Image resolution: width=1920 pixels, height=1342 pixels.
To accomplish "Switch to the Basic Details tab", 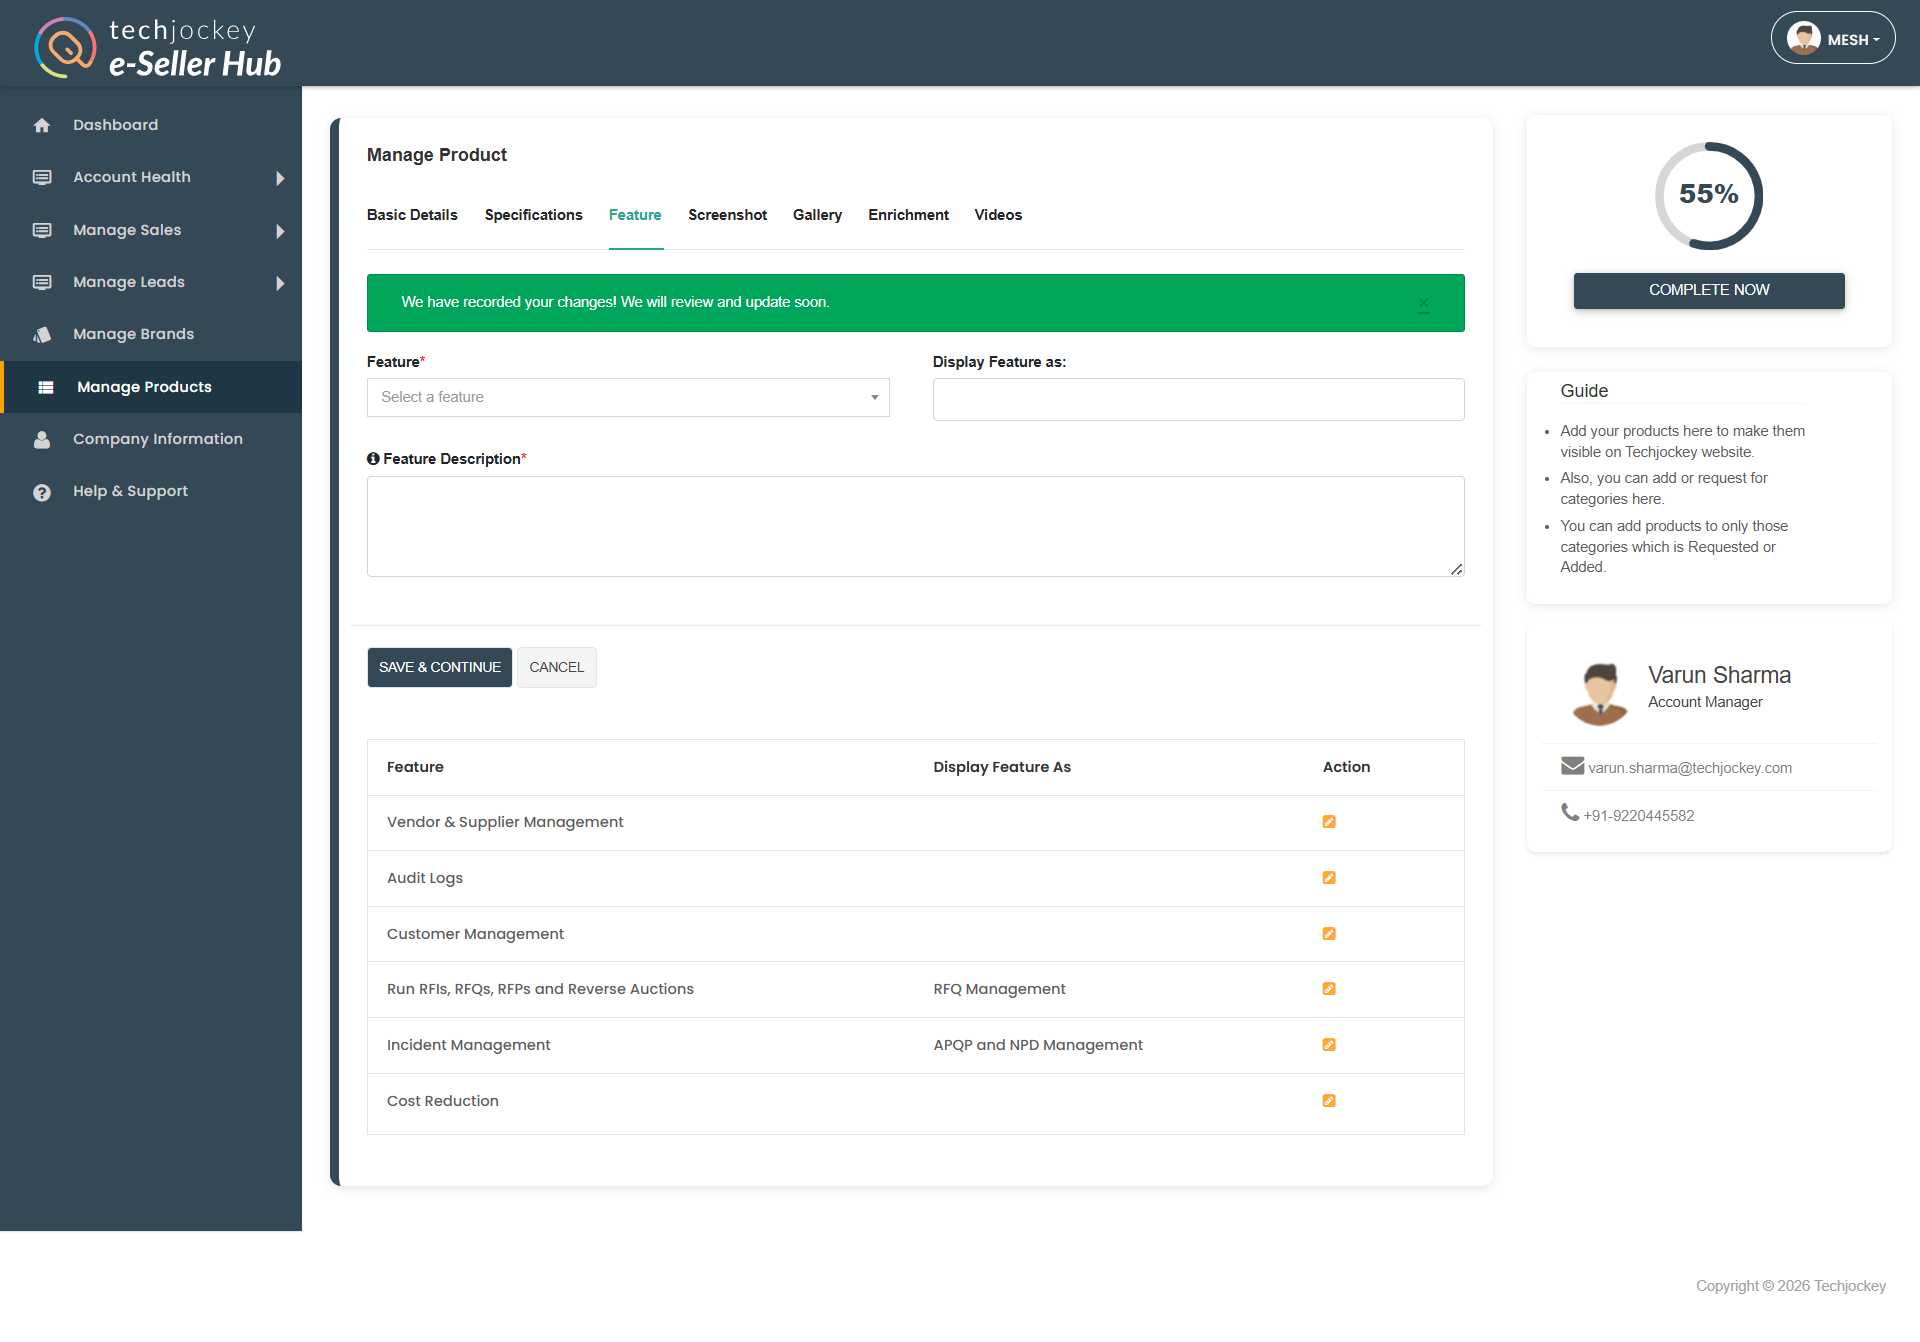I will (412, 215).
